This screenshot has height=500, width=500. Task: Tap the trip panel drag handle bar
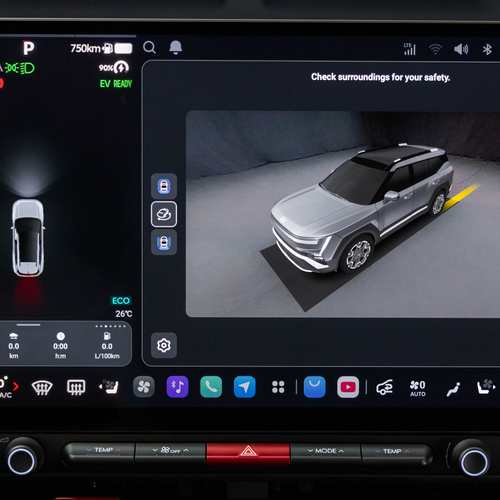point(29,325)
